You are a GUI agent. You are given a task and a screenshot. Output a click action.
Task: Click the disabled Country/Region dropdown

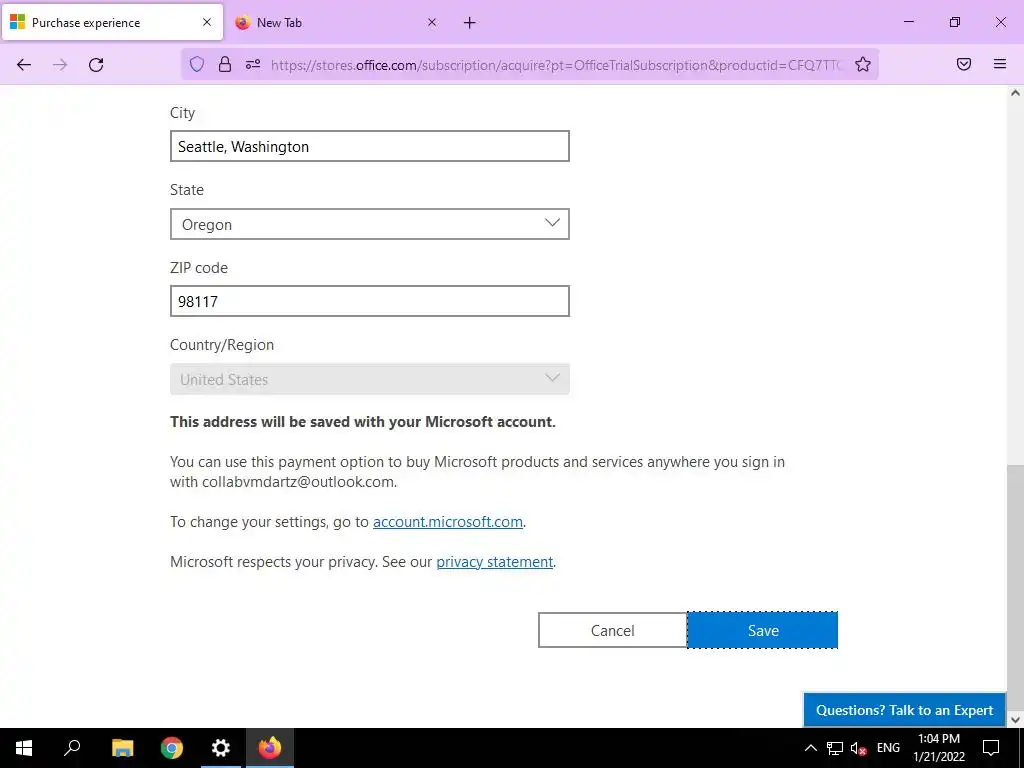tap(370, 379)
